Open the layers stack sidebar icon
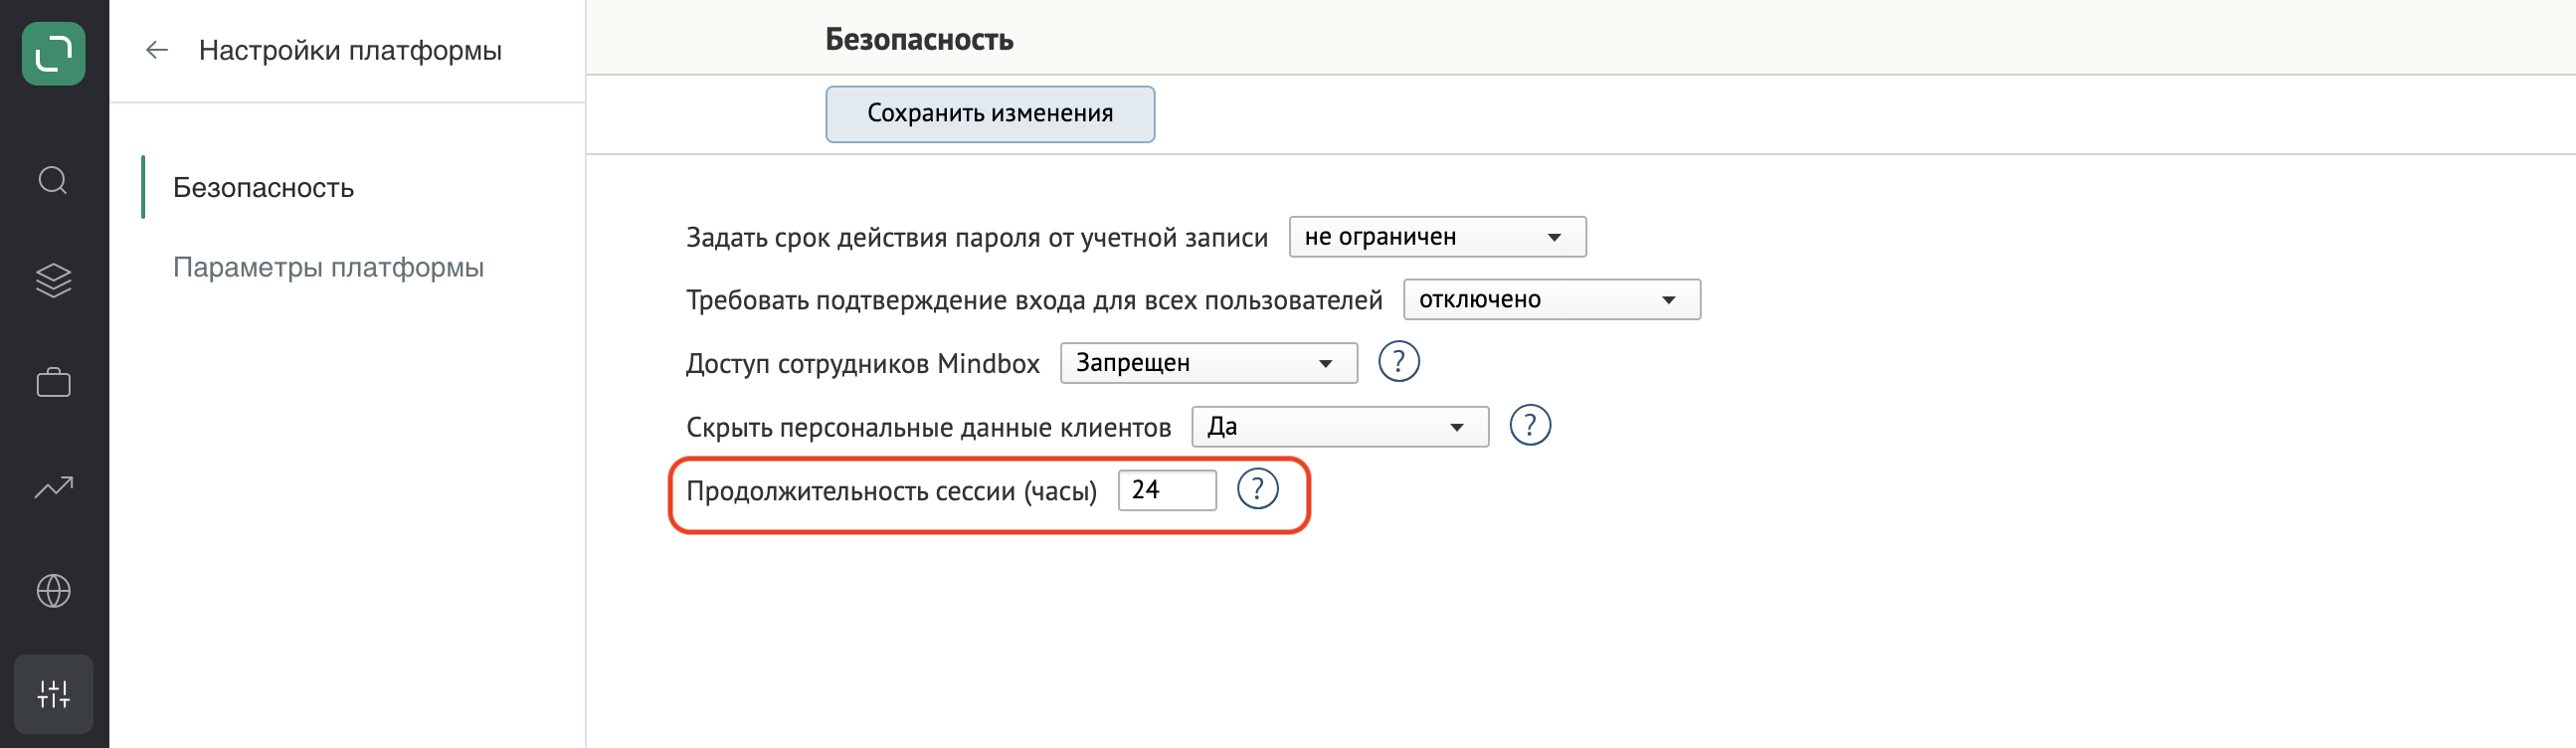Image resolution: width=2576 pixels, height=748 pixels. tap(53, 281)
